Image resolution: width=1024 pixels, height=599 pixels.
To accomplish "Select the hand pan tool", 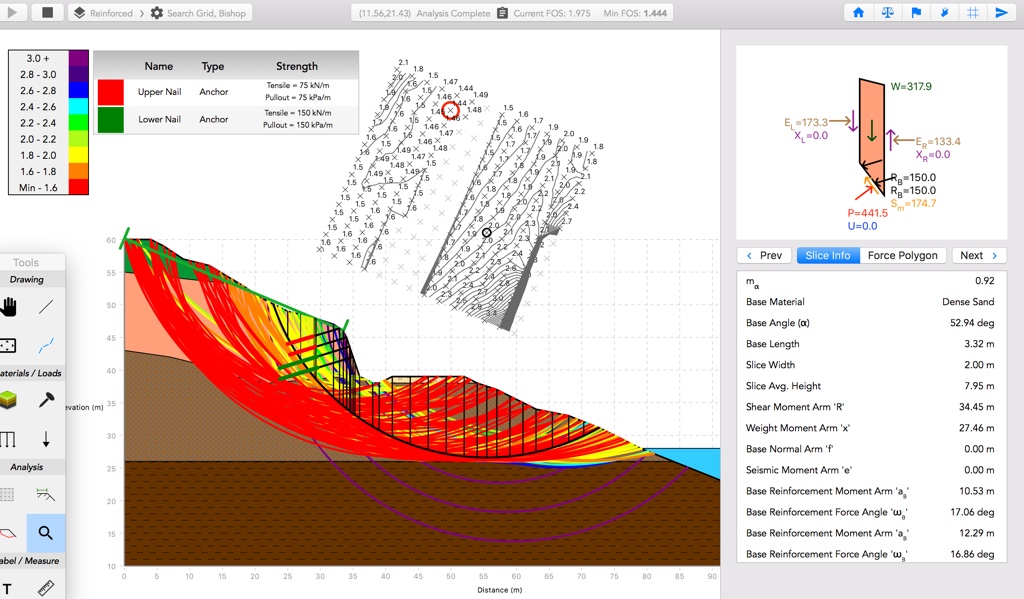I will [8, 307].
